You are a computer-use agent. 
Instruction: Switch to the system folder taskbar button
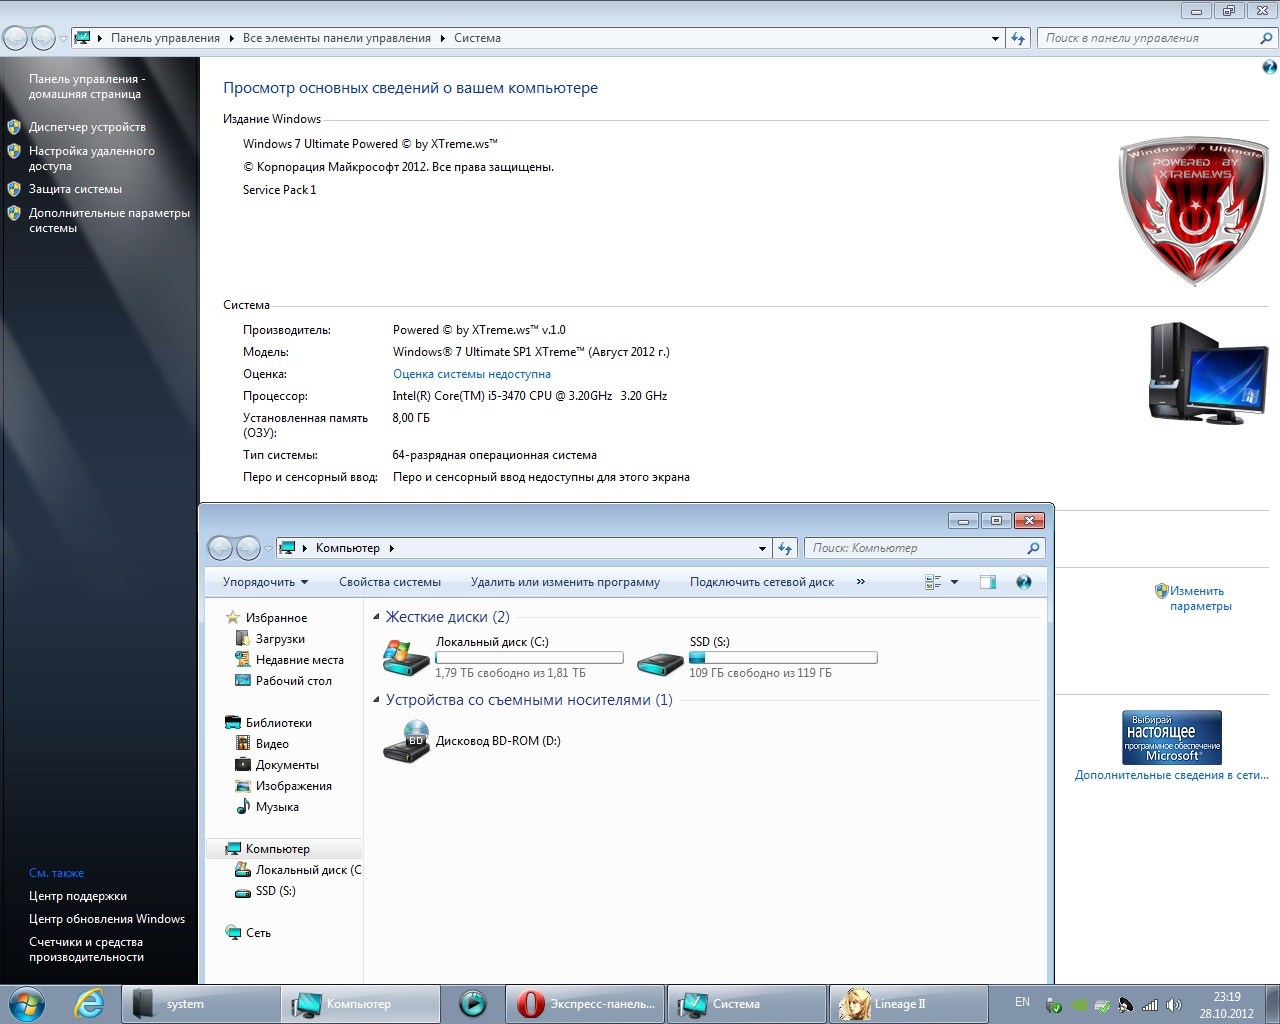(x=201, y=1003)
